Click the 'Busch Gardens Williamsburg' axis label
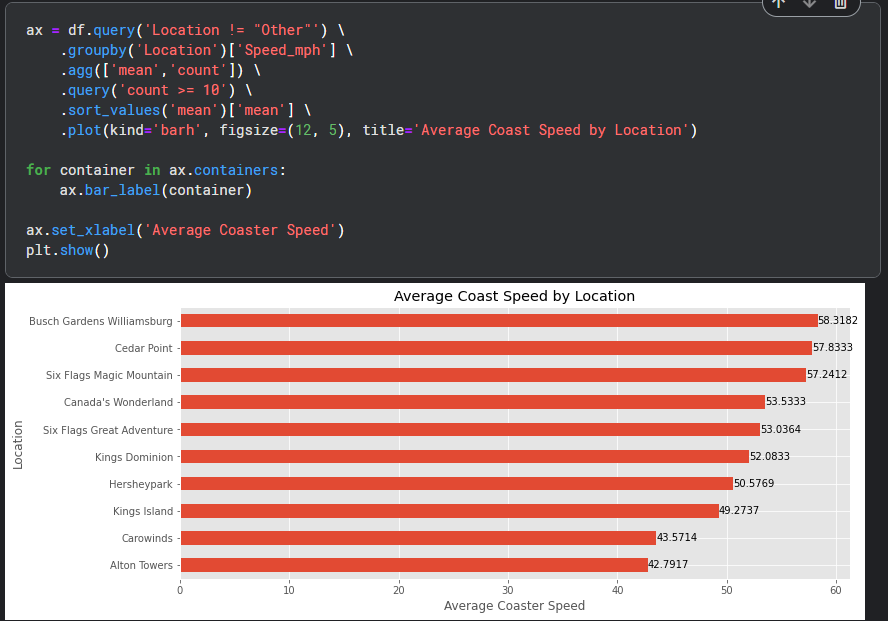The image size is (888, 621). (x=101, y=321)
